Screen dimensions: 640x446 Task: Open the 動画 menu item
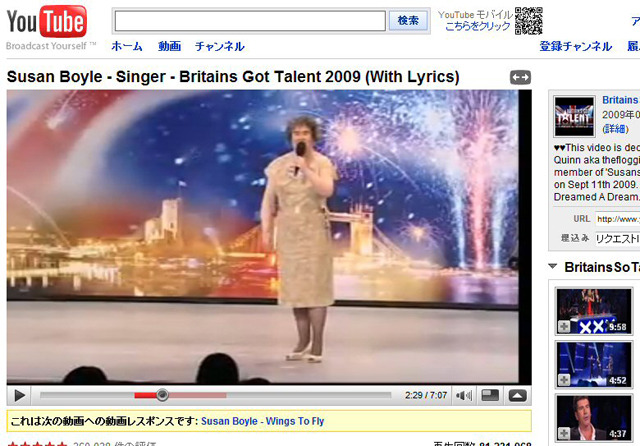click(x=169, y=46)
